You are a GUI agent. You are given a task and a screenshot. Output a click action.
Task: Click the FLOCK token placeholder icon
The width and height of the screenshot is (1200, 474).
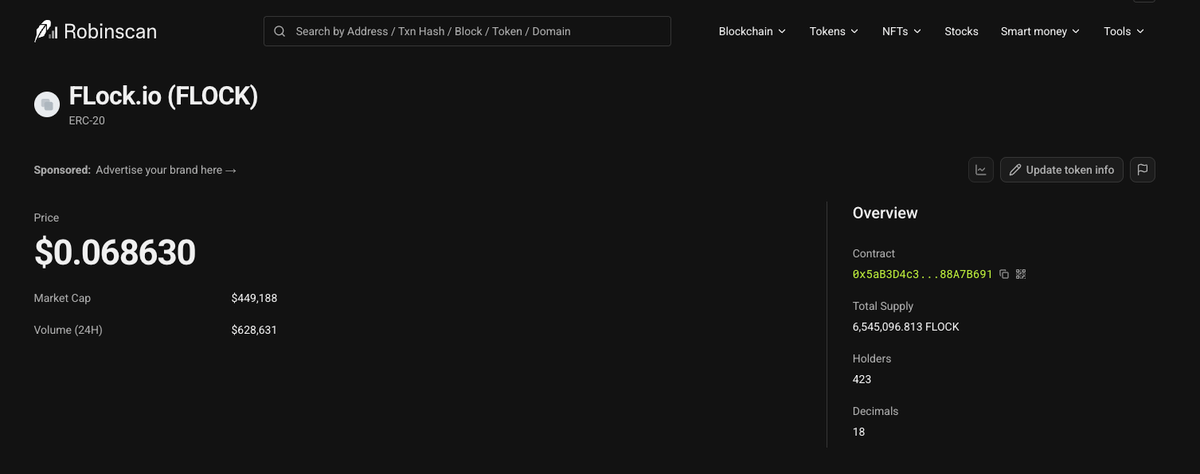[x=47, y=105]
